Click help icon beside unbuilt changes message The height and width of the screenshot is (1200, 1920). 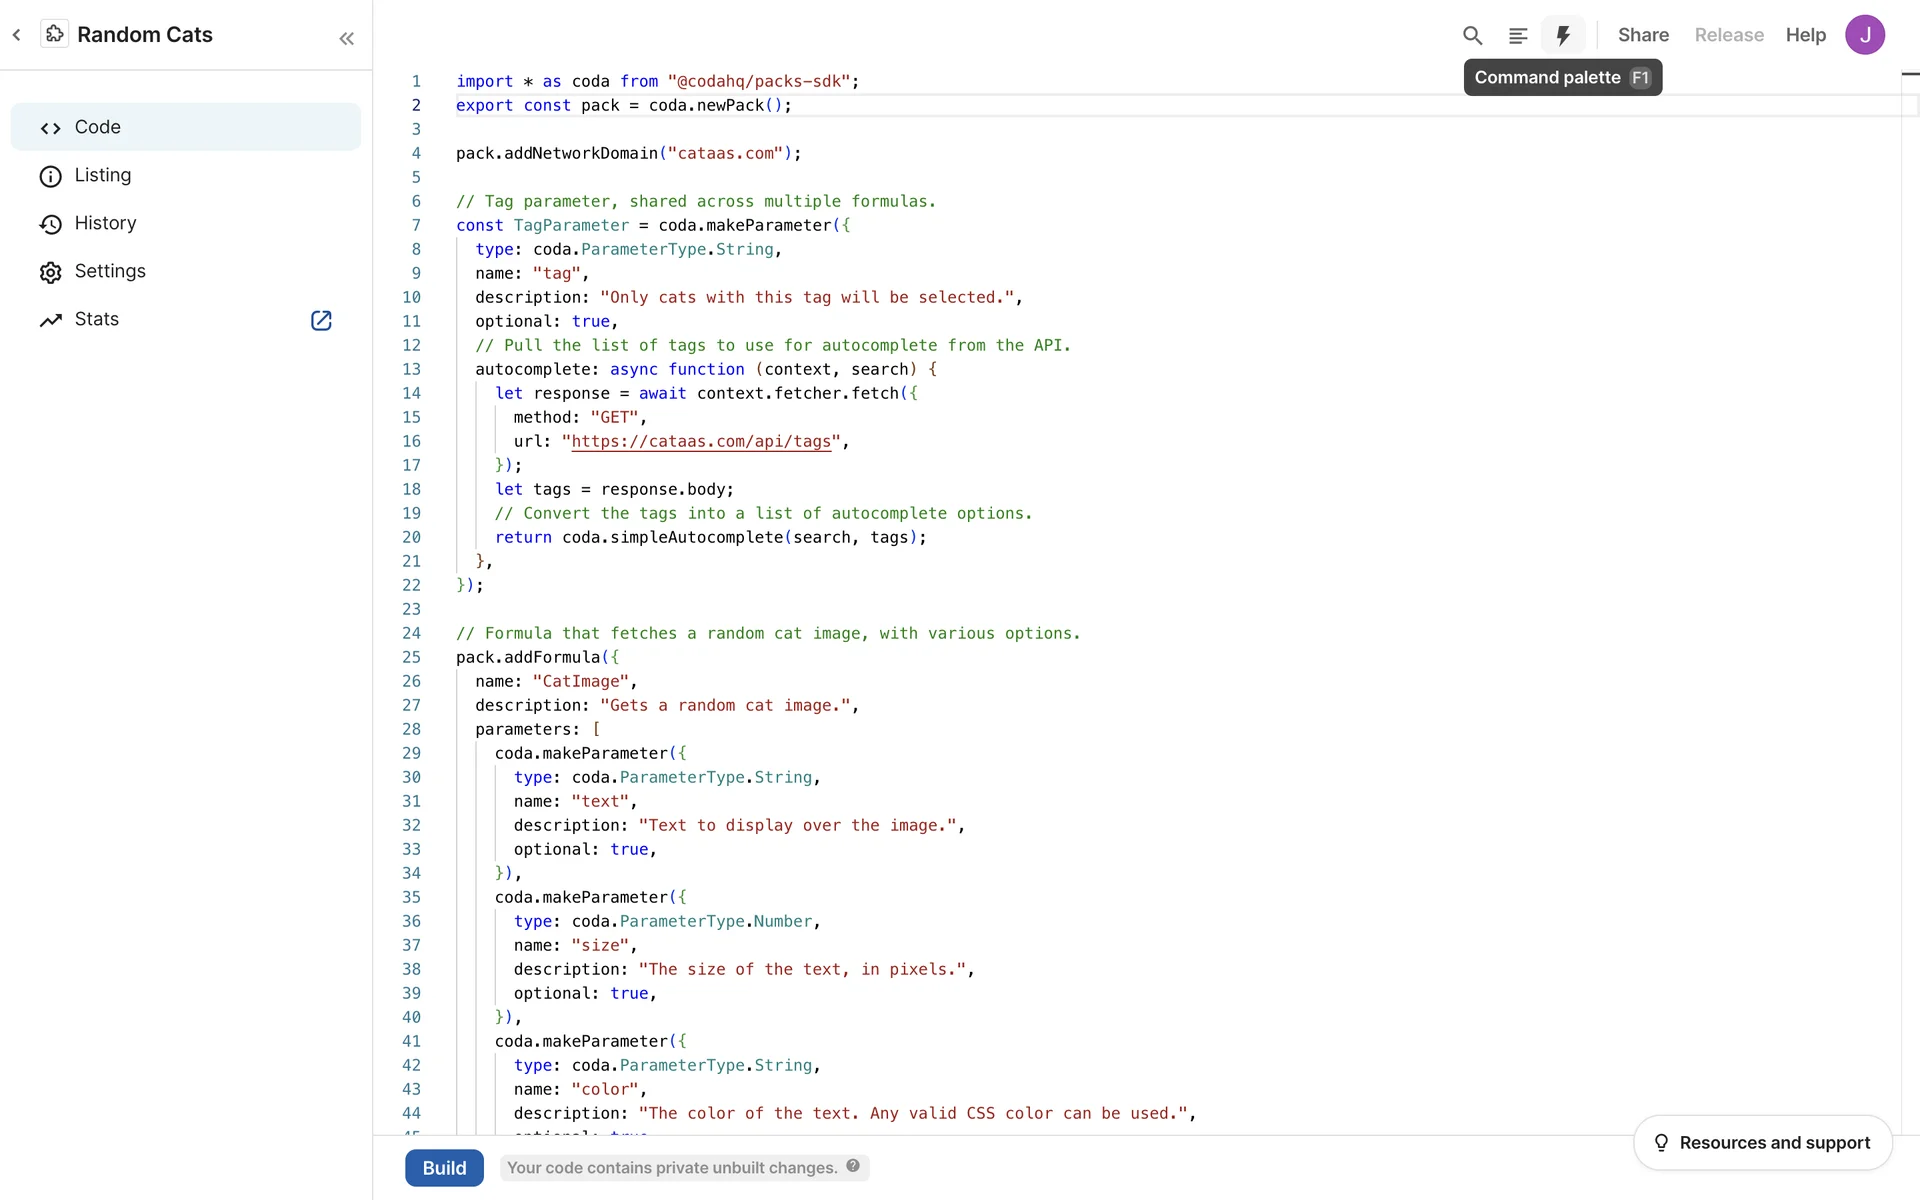point(853,1166)
